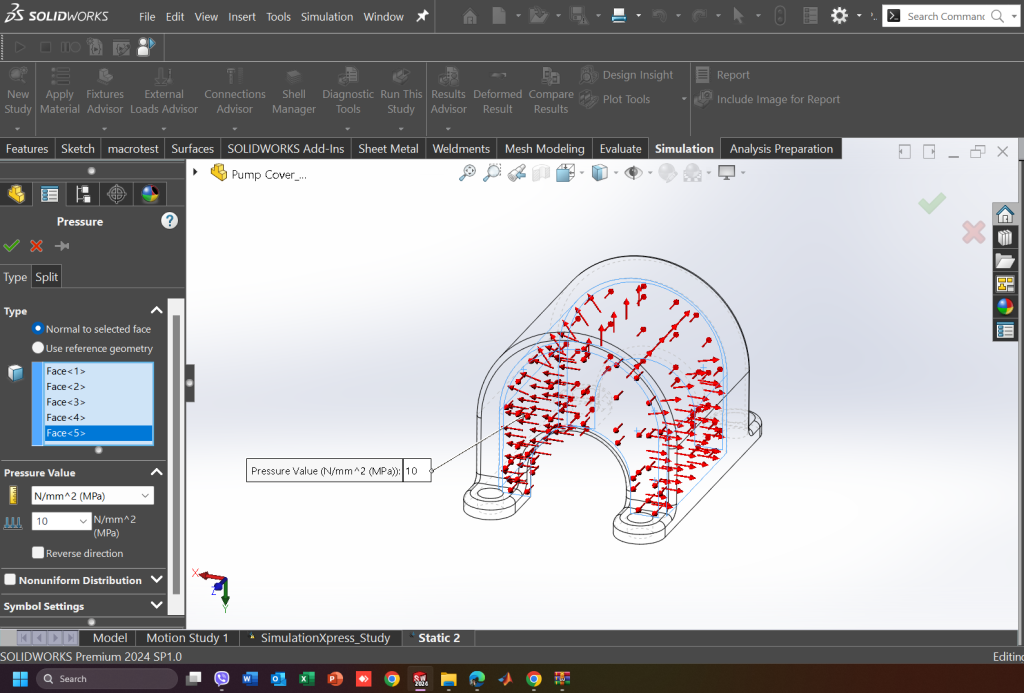The height and width of the screenshot is (693, 1024).
Task: Click the Zoom to Fit magnifier icon
Action: tap(467, 173)
